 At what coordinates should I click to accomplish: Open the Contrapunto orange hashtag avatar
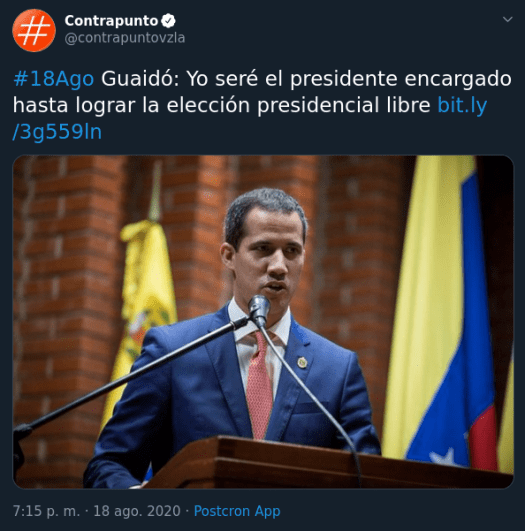(x=34, y=30)
